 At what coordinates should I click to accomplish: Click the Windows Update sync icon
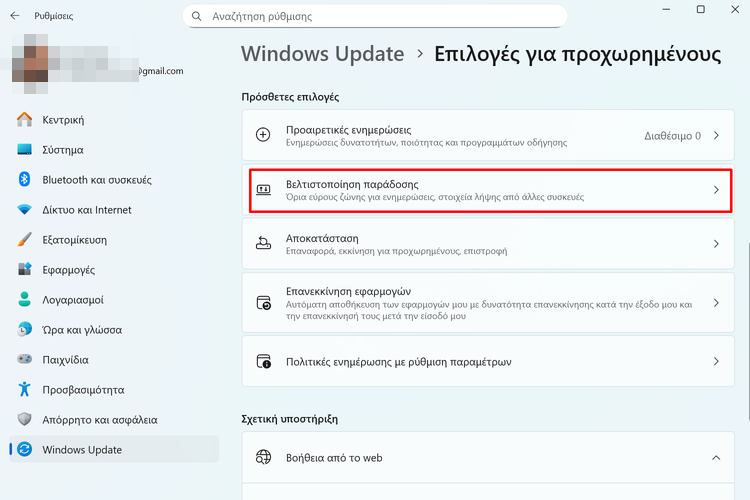click(x=25, y=450)
